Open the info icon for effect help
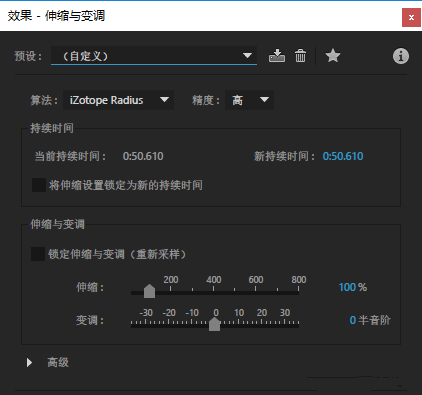The width and height of the screenshot is (422, 395). tap(400, 56)
